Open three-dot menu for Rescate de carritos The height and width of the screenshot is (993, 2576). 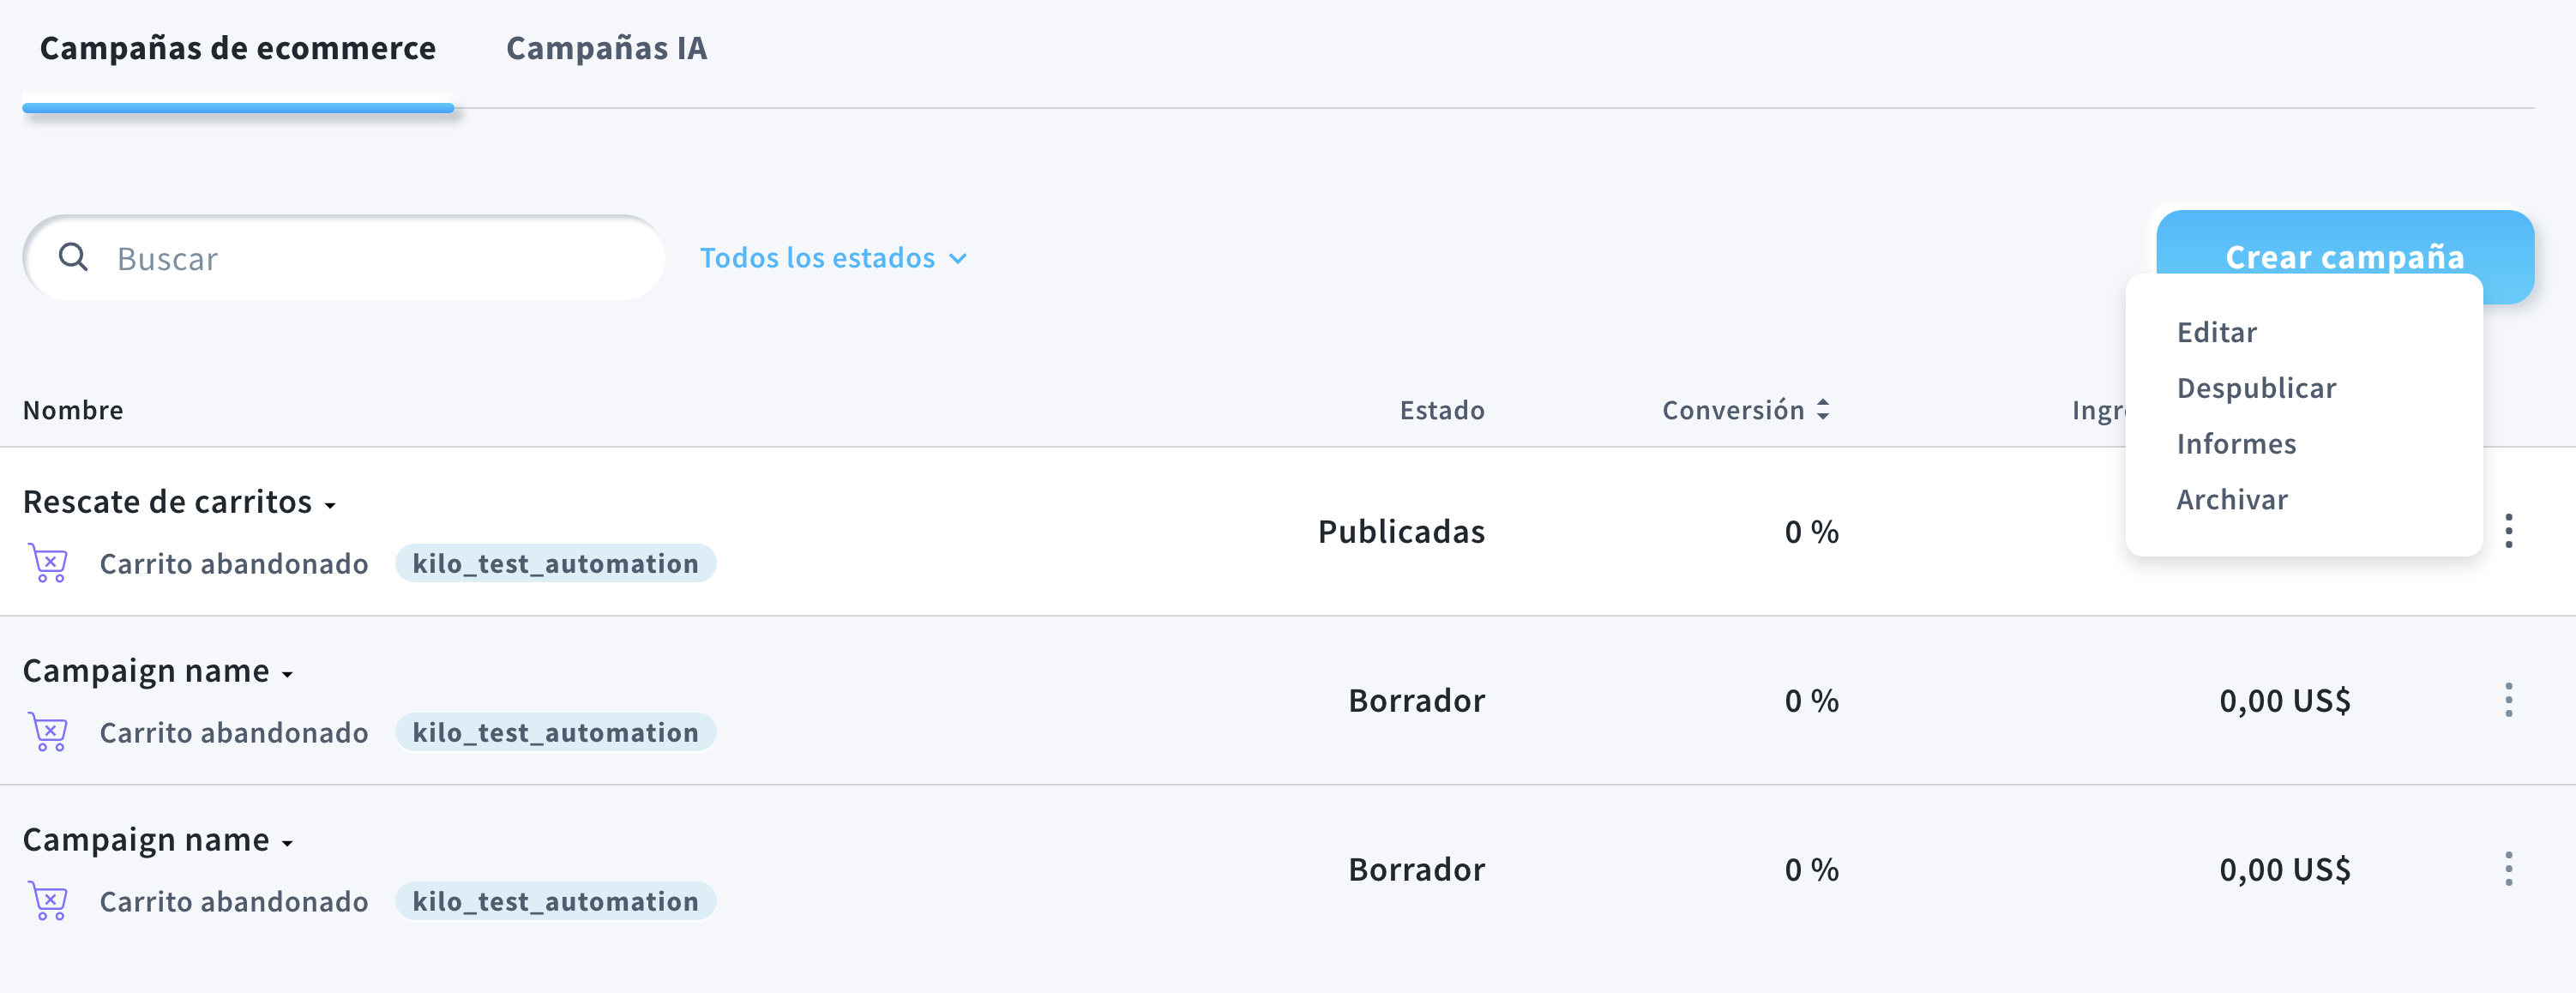point(2508,531)
